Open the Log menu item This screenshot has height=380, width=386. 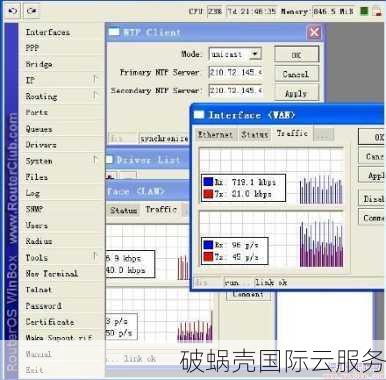click(x=32, y=193)
